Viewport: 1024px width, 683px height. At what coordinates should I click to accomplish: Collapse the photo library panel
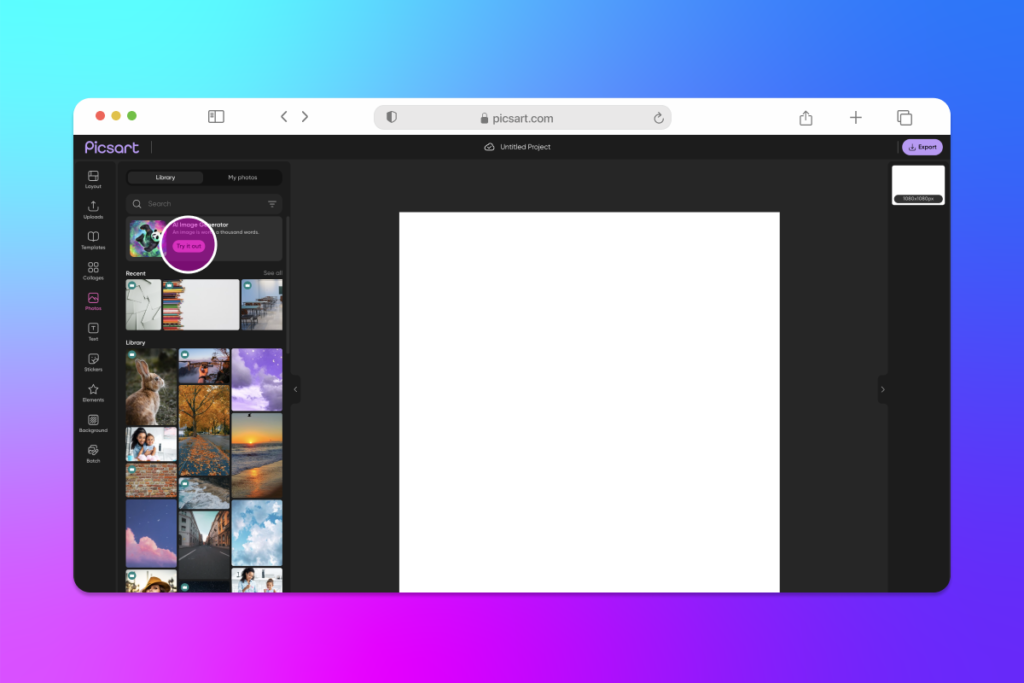point(293,390)
